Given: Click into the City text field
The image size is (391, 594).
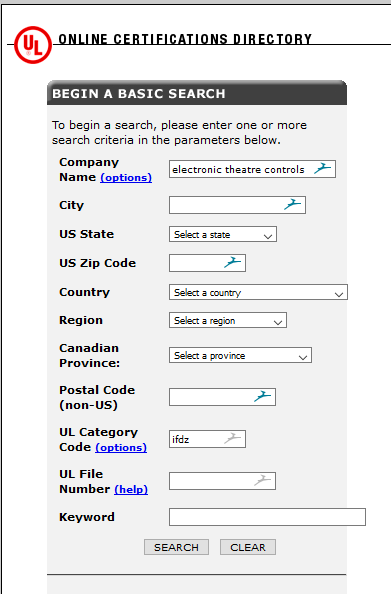Looking at the screenshot, I should click(x=237, y=205).
